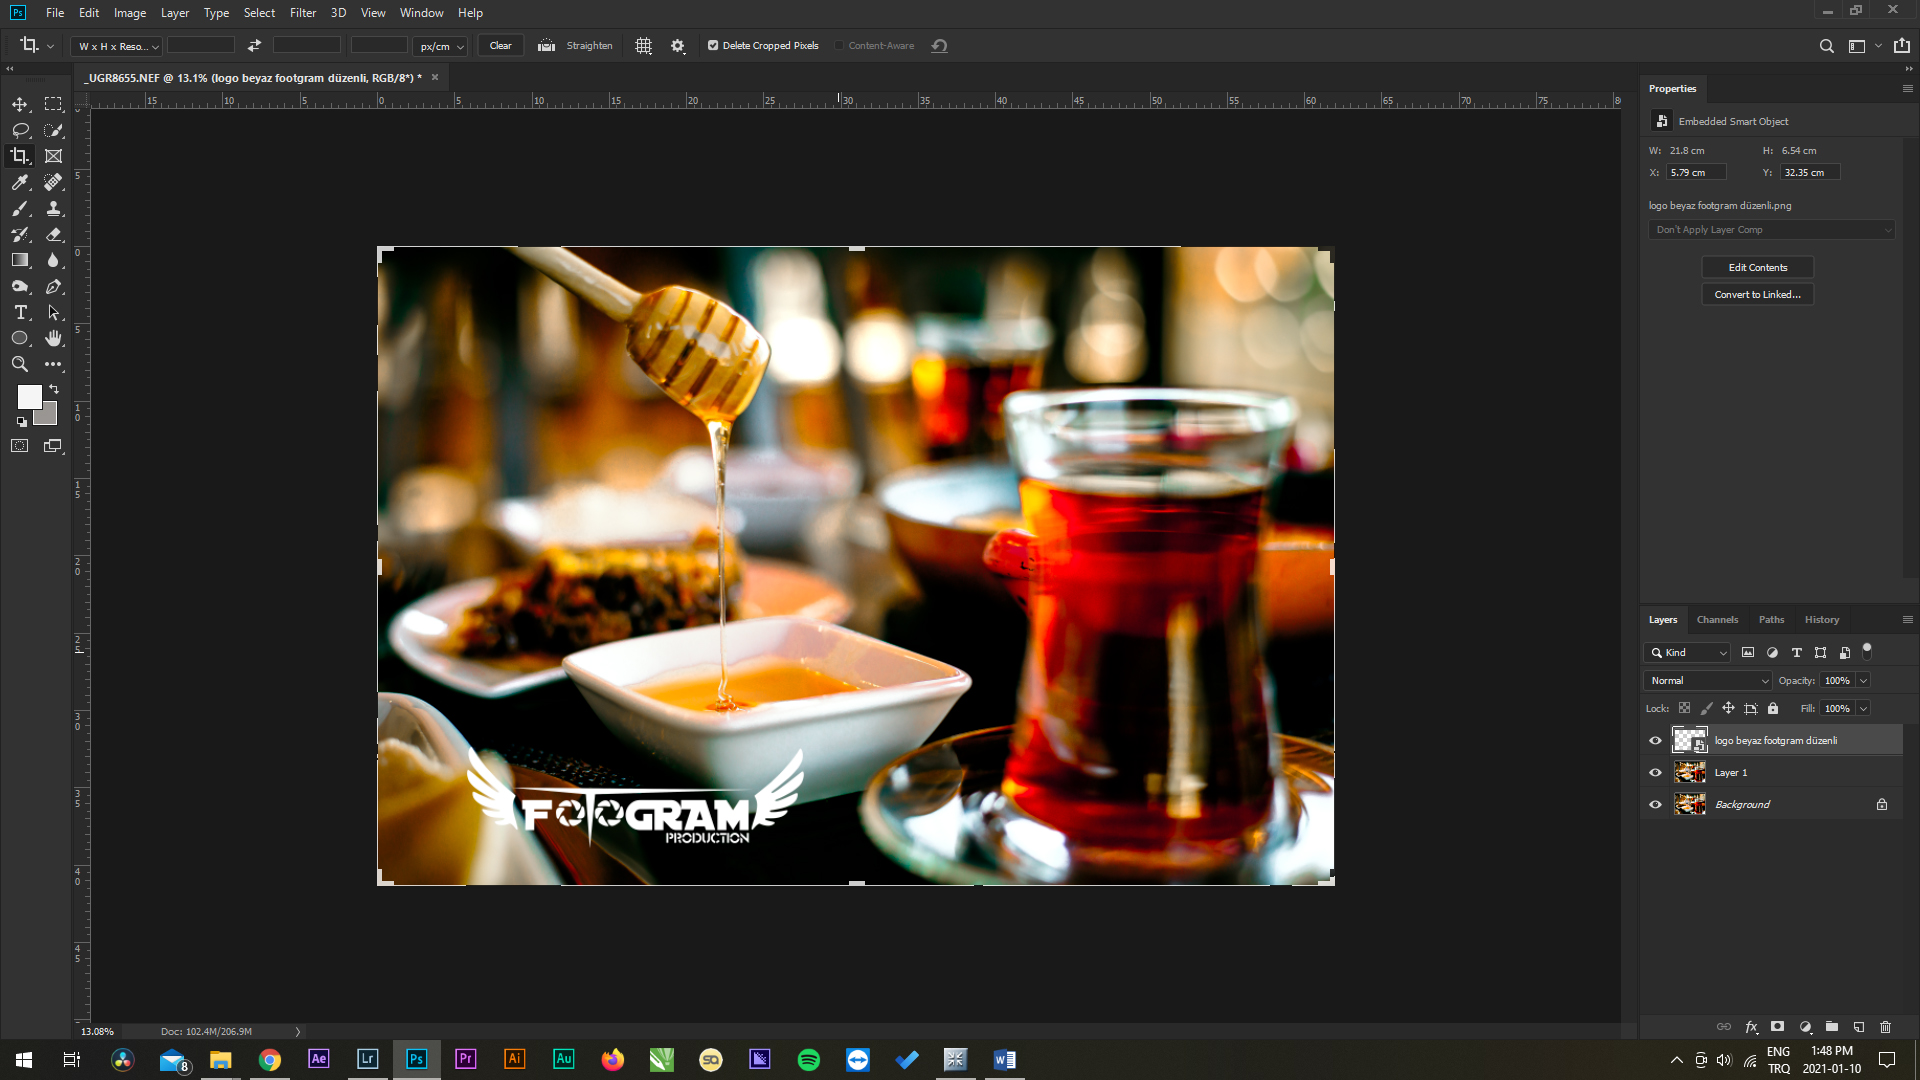The image size is (1920, 1080).
Task: Create a new layer in the Layers panel
Action: (x=1859, y=1026)
